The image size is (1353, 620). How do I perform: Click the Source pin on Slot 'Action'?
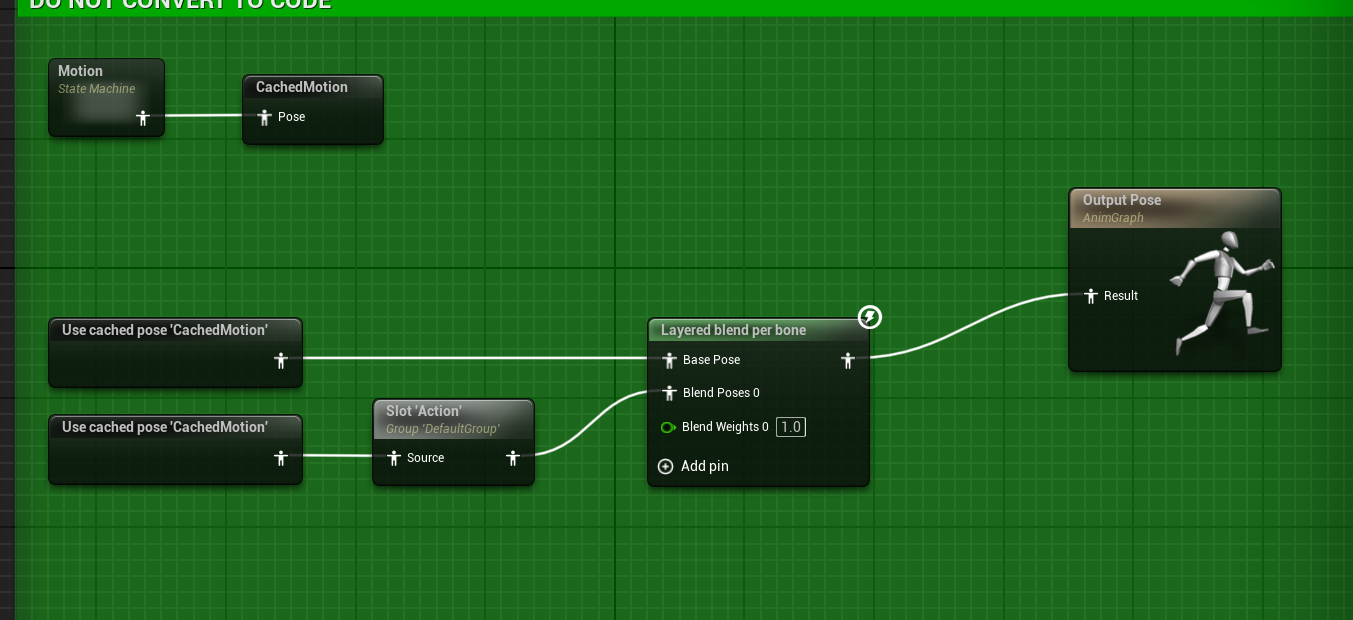pyautogui.click(x=394, y=458)
